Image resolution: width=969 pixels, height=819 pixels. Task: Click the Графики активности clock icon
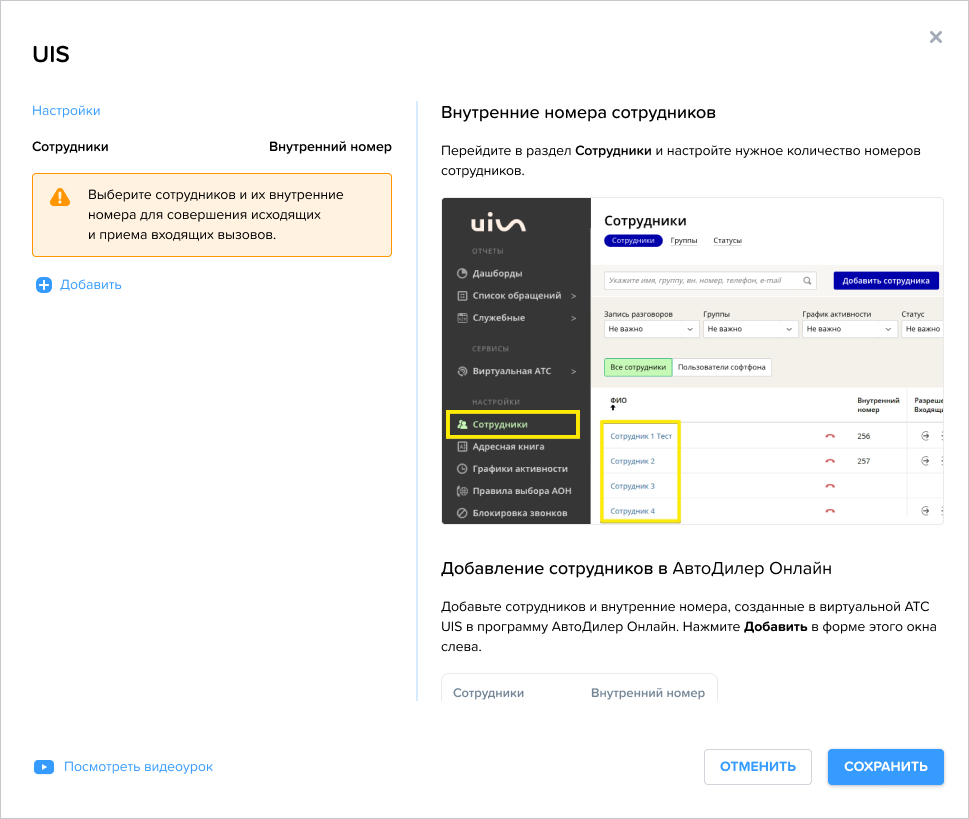pos(462,469)
